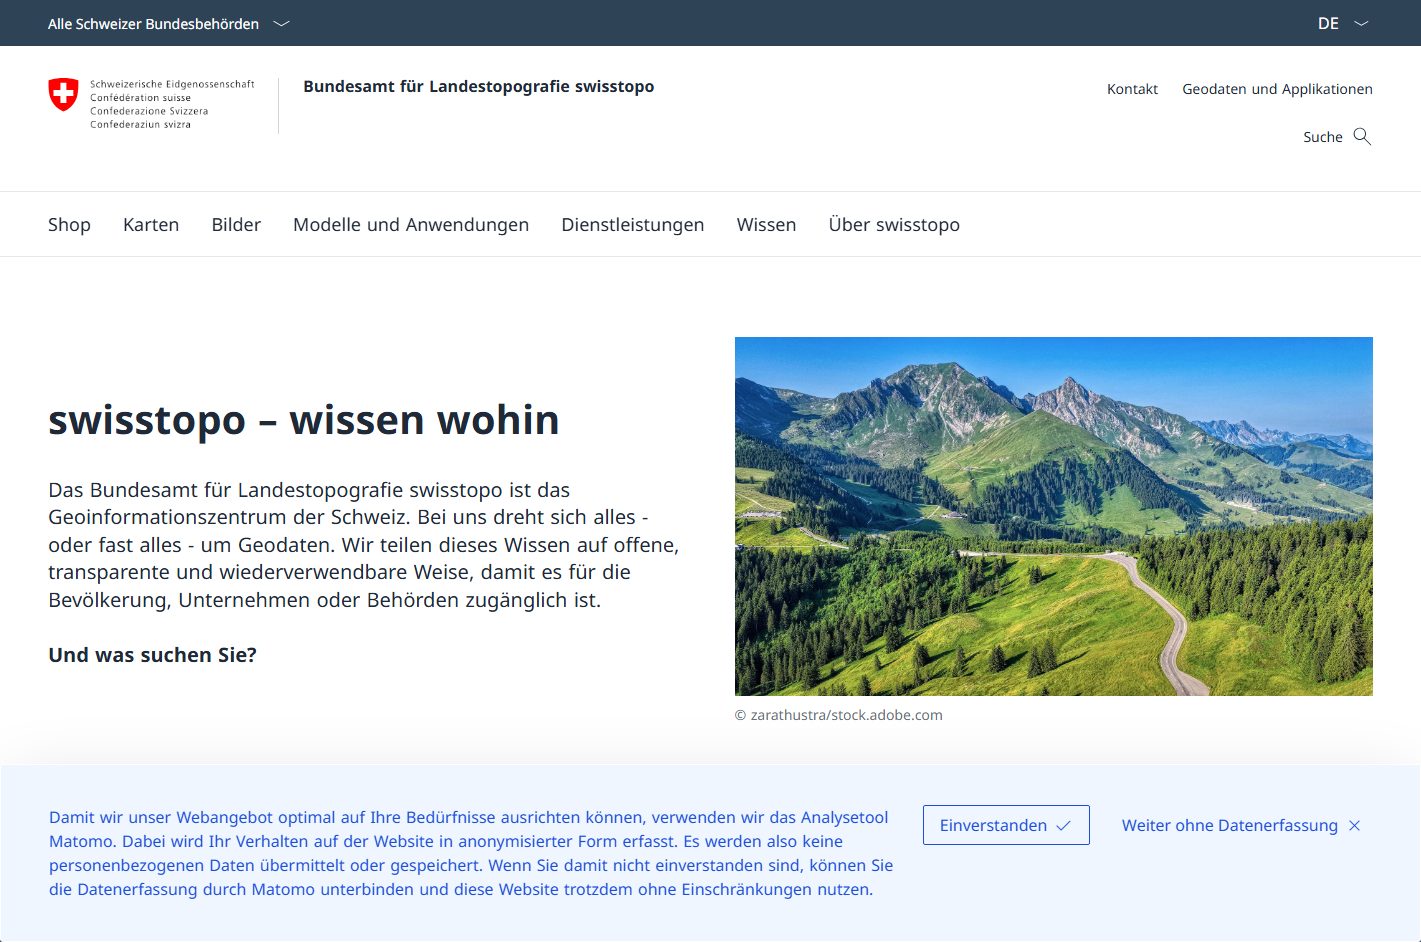
Task: Open Über swisstopo menu
Action: (894, 225)
